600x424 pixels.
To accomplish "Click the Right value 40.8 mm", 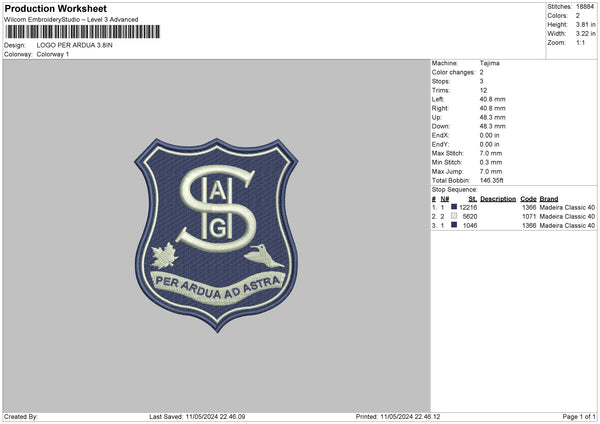I will pyautogui.click(x=492, y=108).
